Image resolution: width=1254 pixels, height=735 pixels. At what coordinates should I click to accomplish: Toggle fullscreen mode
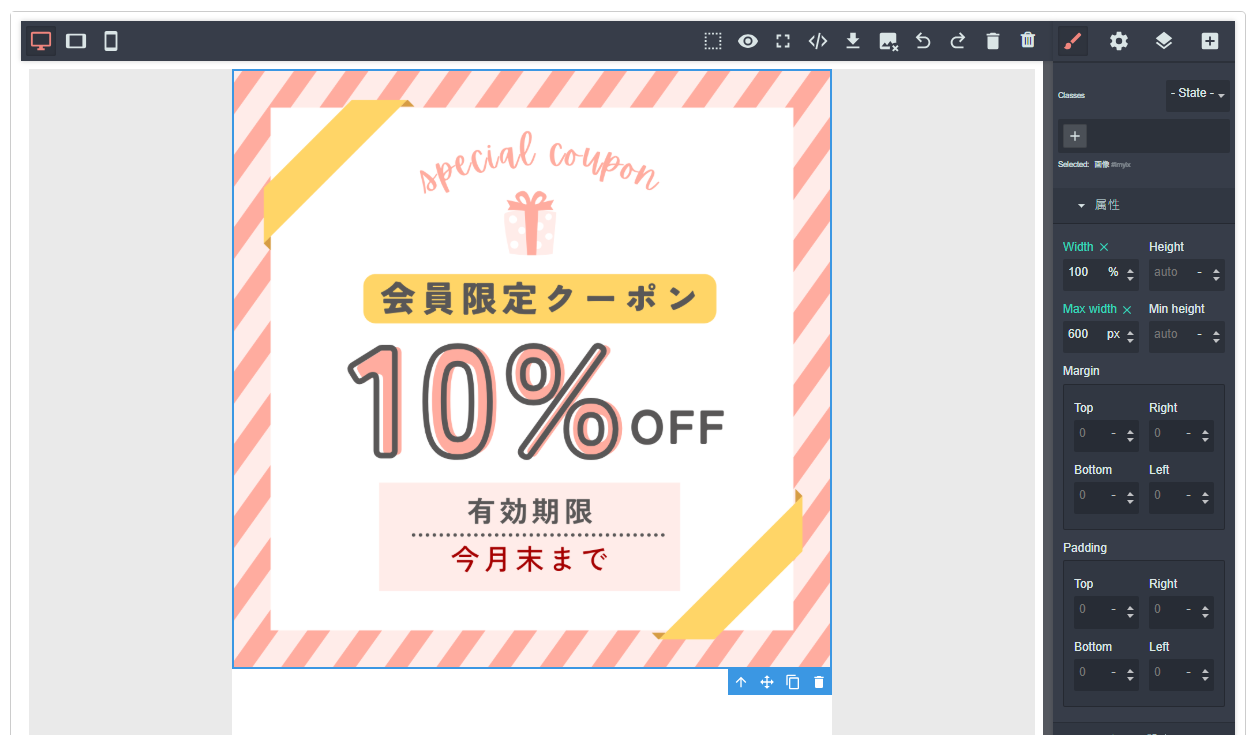coord(783,41)
